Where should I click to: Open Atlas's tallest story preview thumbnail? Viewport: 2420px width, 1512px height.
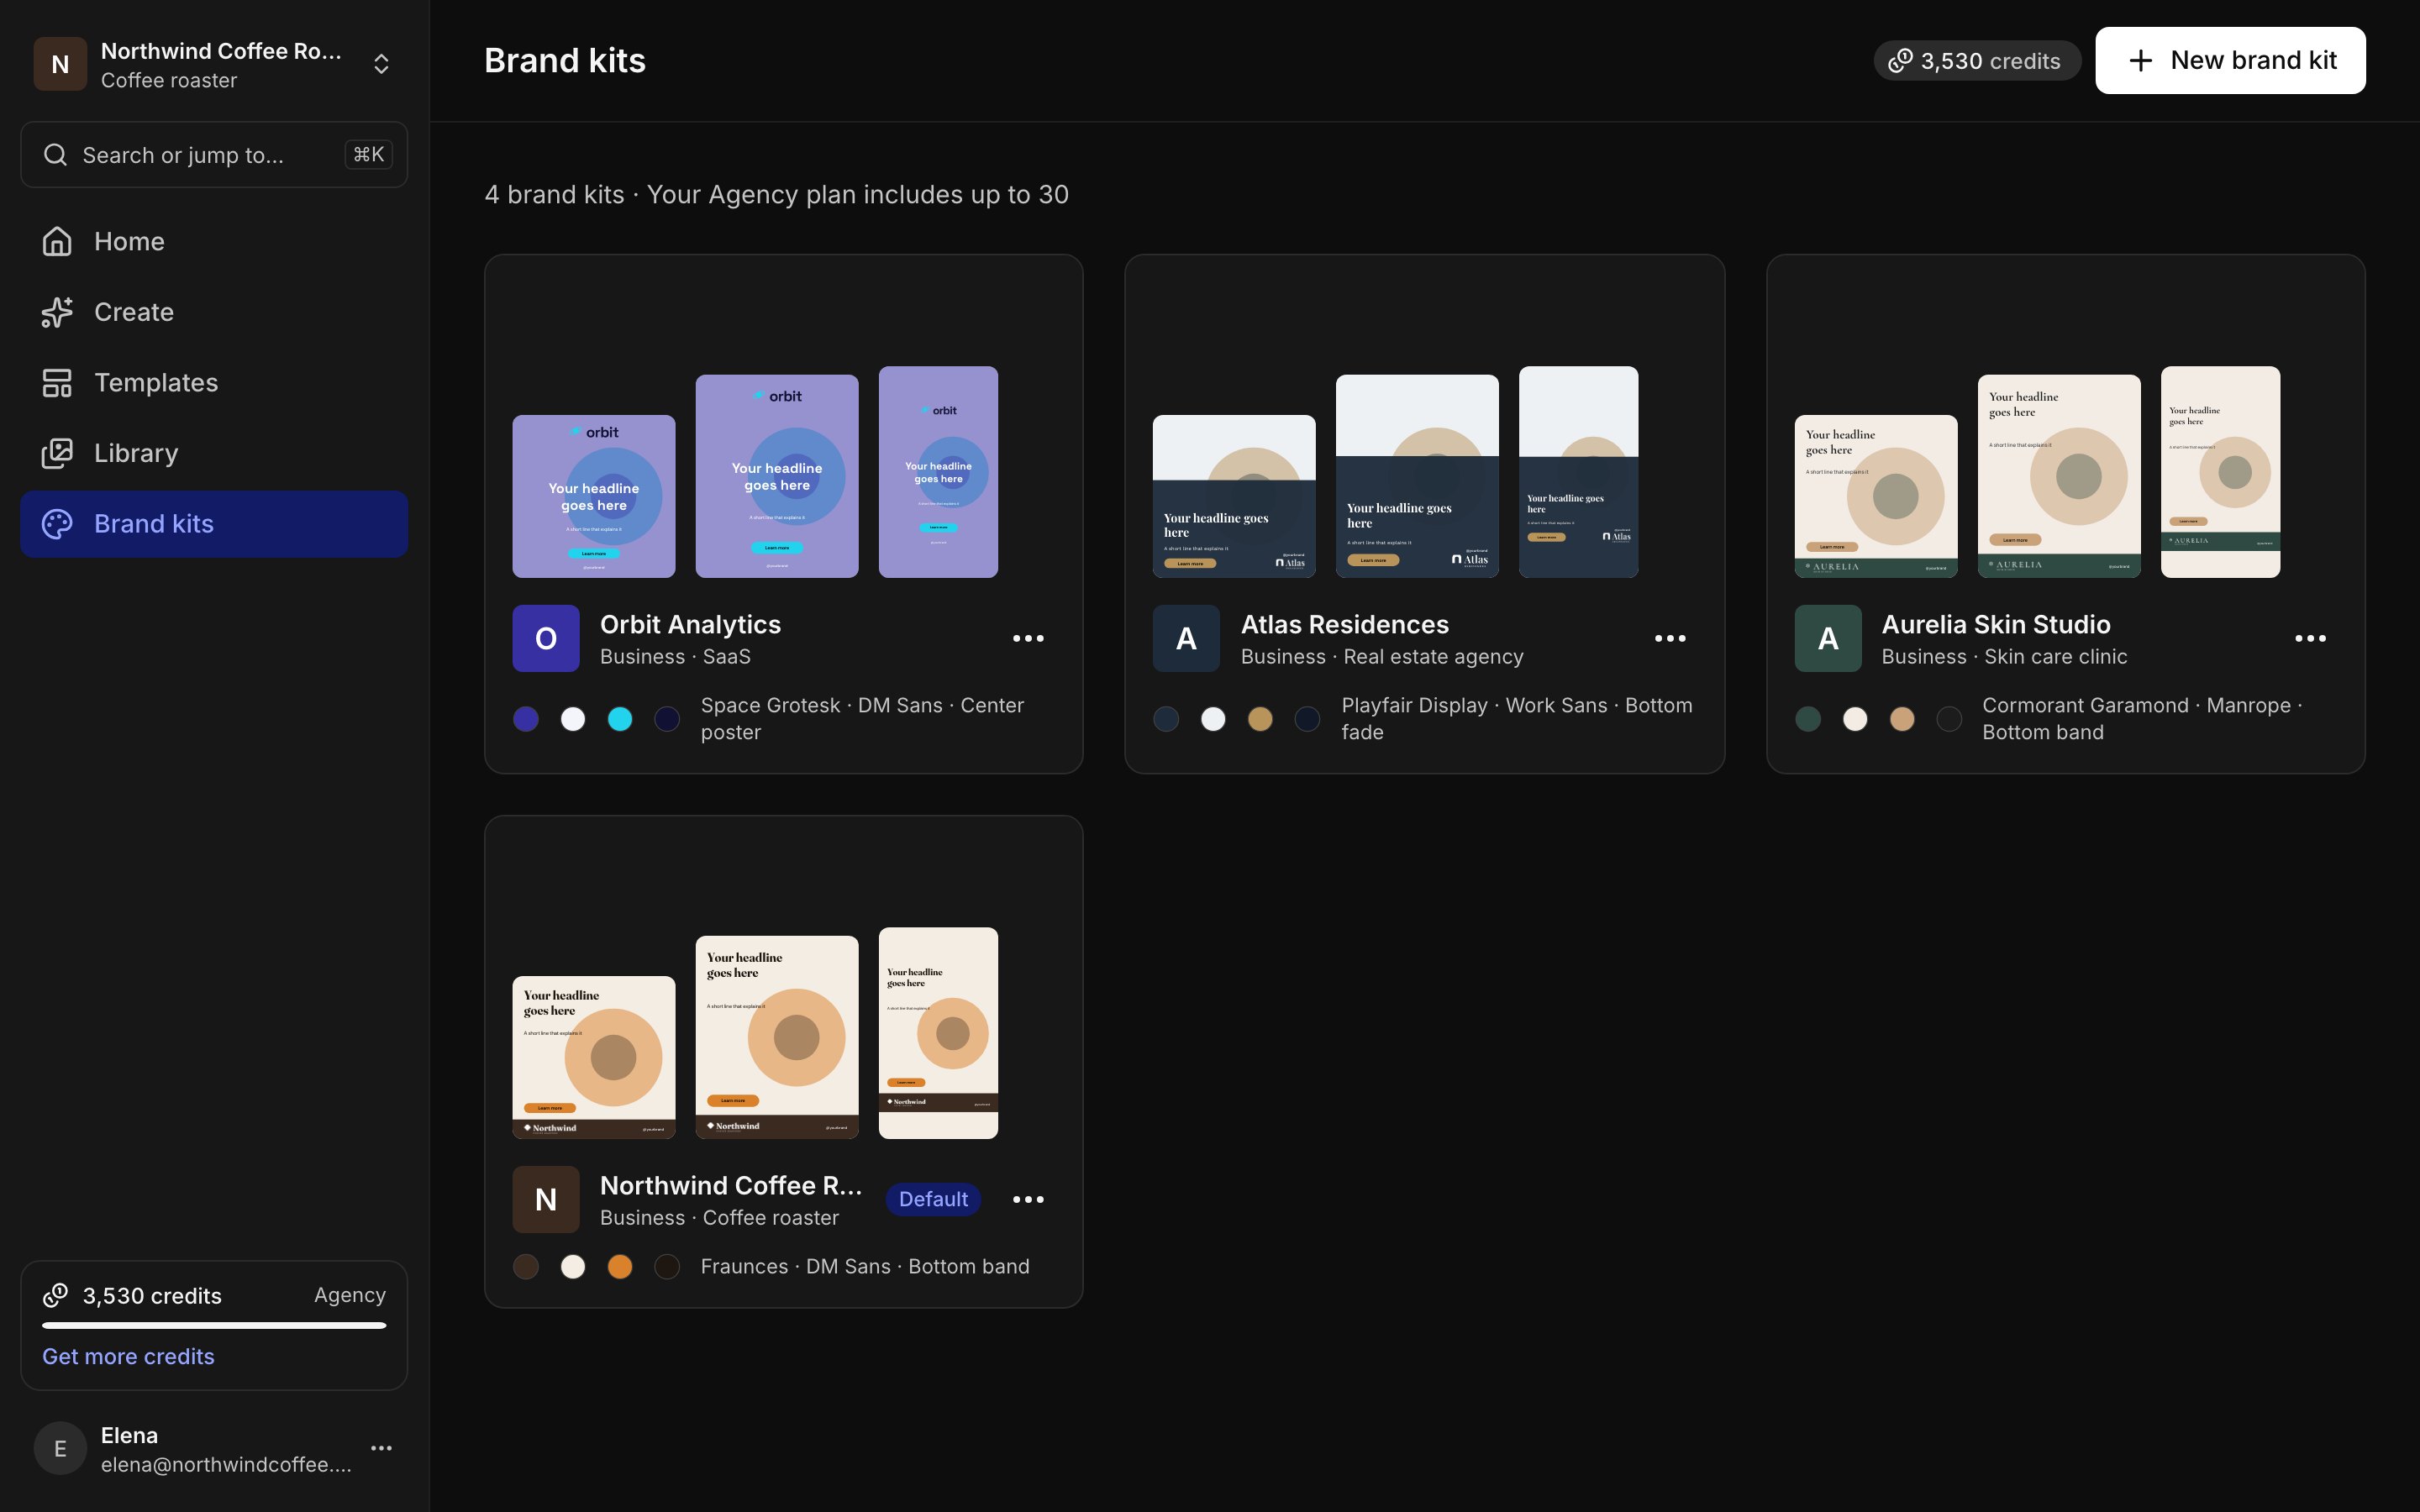pyautogui.click(x=1578, y=472)
